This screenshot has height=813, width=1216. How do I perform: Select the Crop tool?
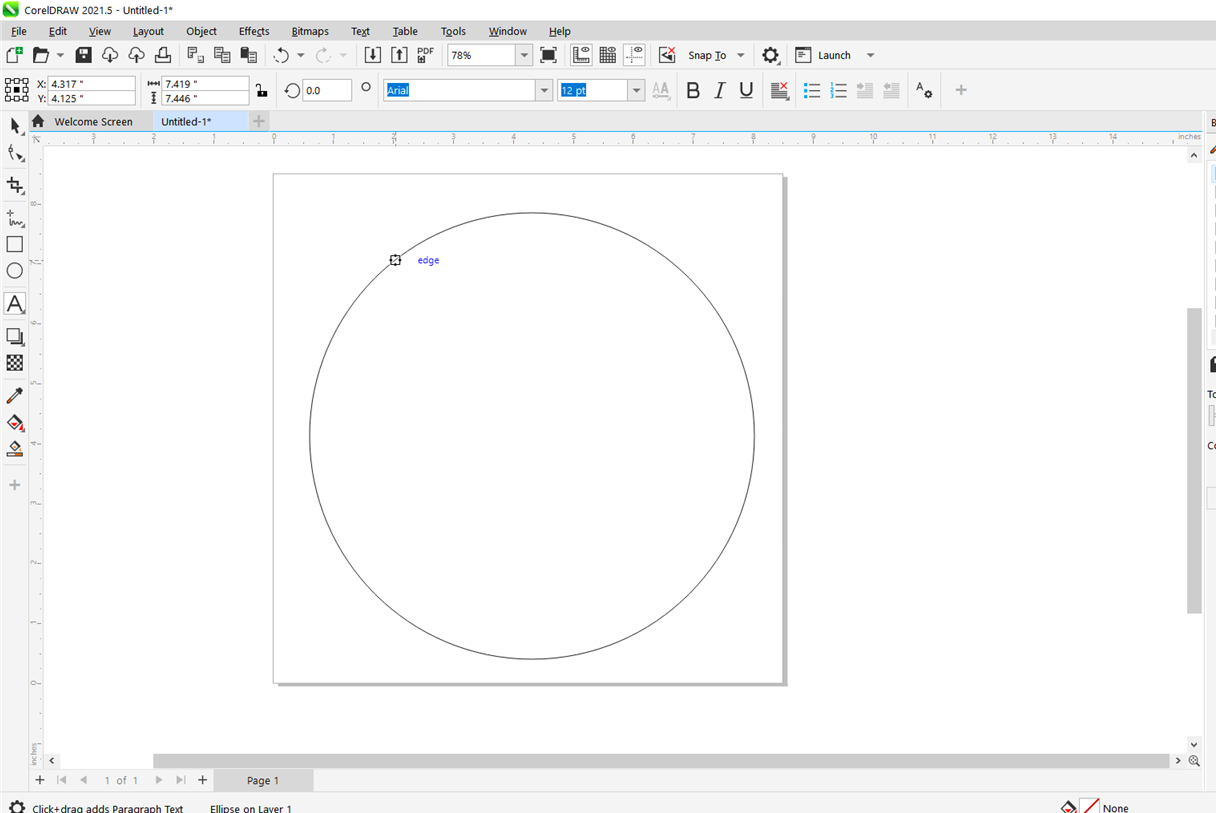15,186
